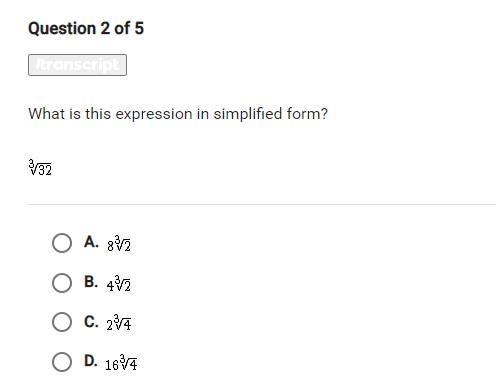Open the transcript button
This screenshot has height=386, width=496.
77,65
